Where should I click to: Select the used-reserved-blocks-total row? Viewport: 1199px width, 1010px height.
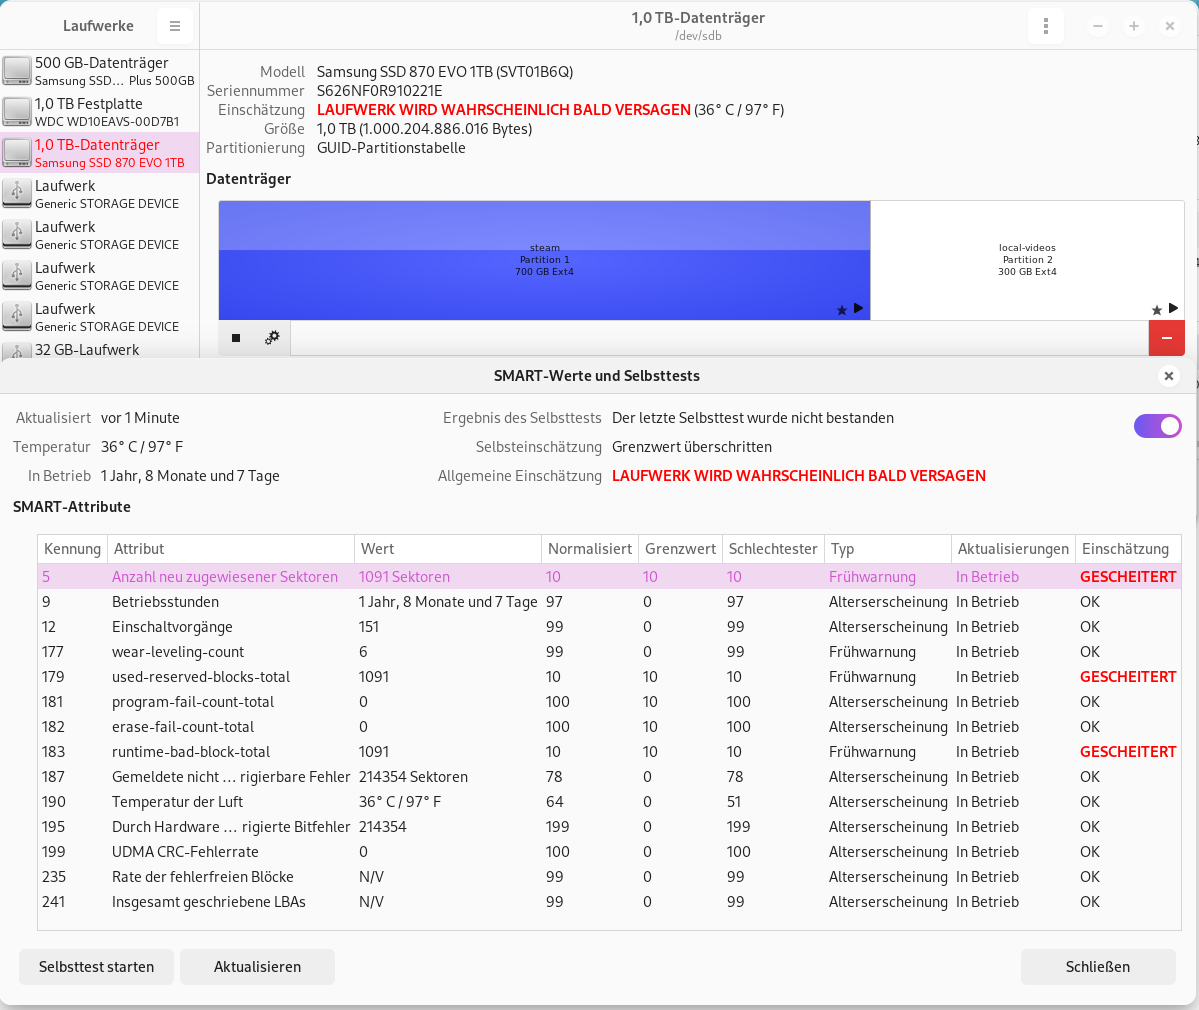[x=609, y=677]
